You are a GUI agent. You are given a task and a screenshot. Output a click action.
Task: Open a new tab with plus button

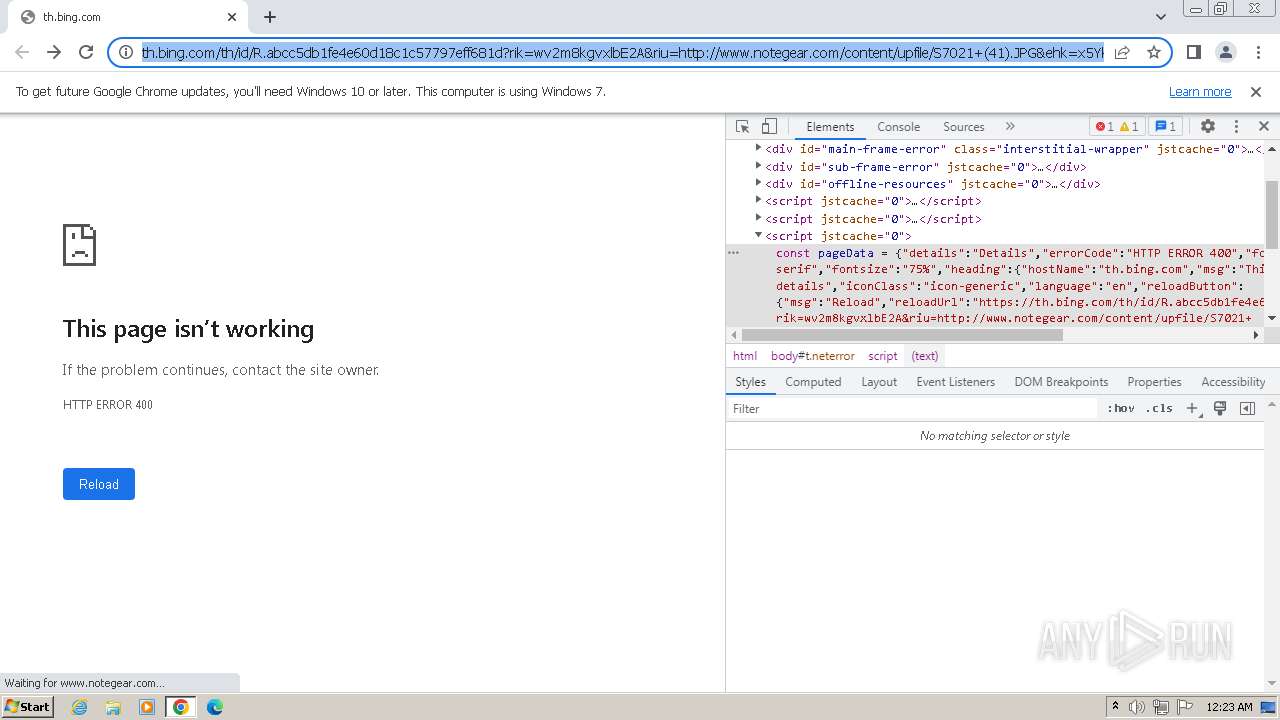[x=270, y=17]
